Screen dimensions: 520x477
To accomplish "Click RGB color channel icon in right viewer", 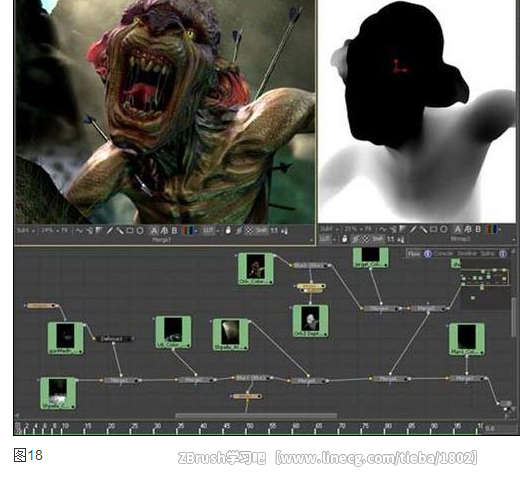I will [492, 229].
